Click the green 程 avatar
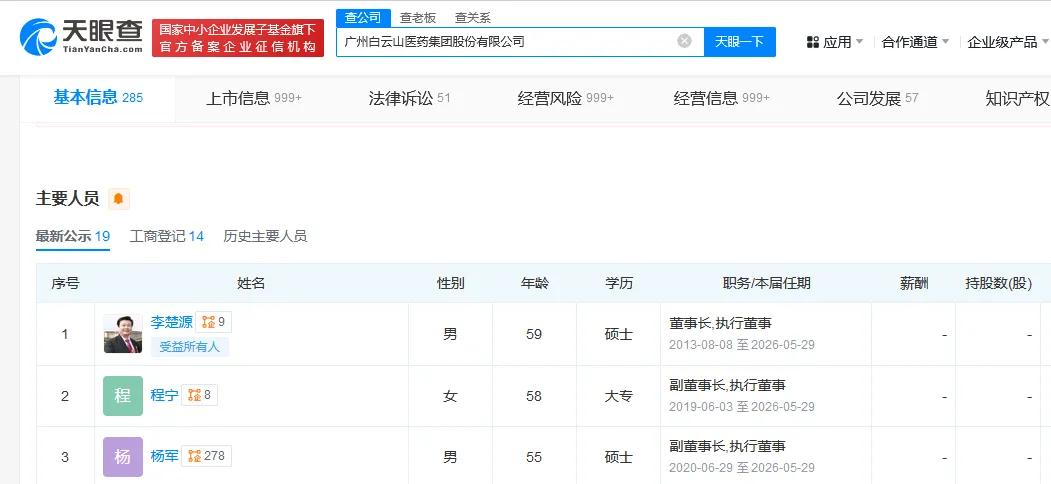 click(x=123, y=396)
